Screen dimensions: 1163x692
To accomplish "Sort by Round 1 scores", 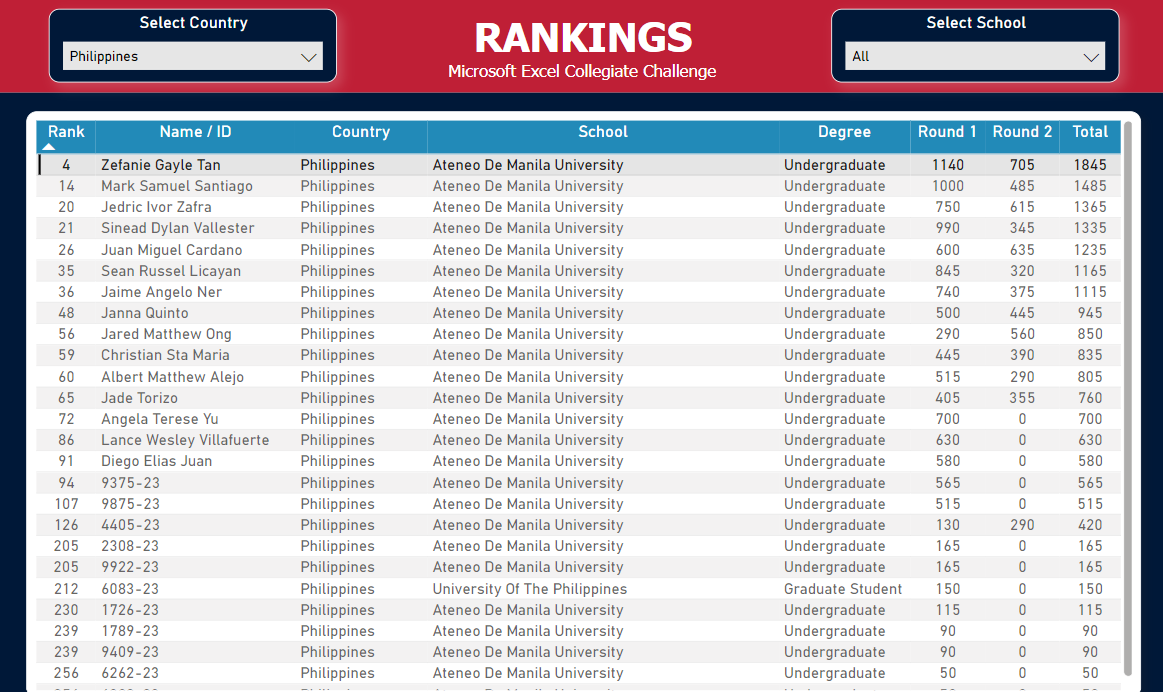I will tap(947, 132).
